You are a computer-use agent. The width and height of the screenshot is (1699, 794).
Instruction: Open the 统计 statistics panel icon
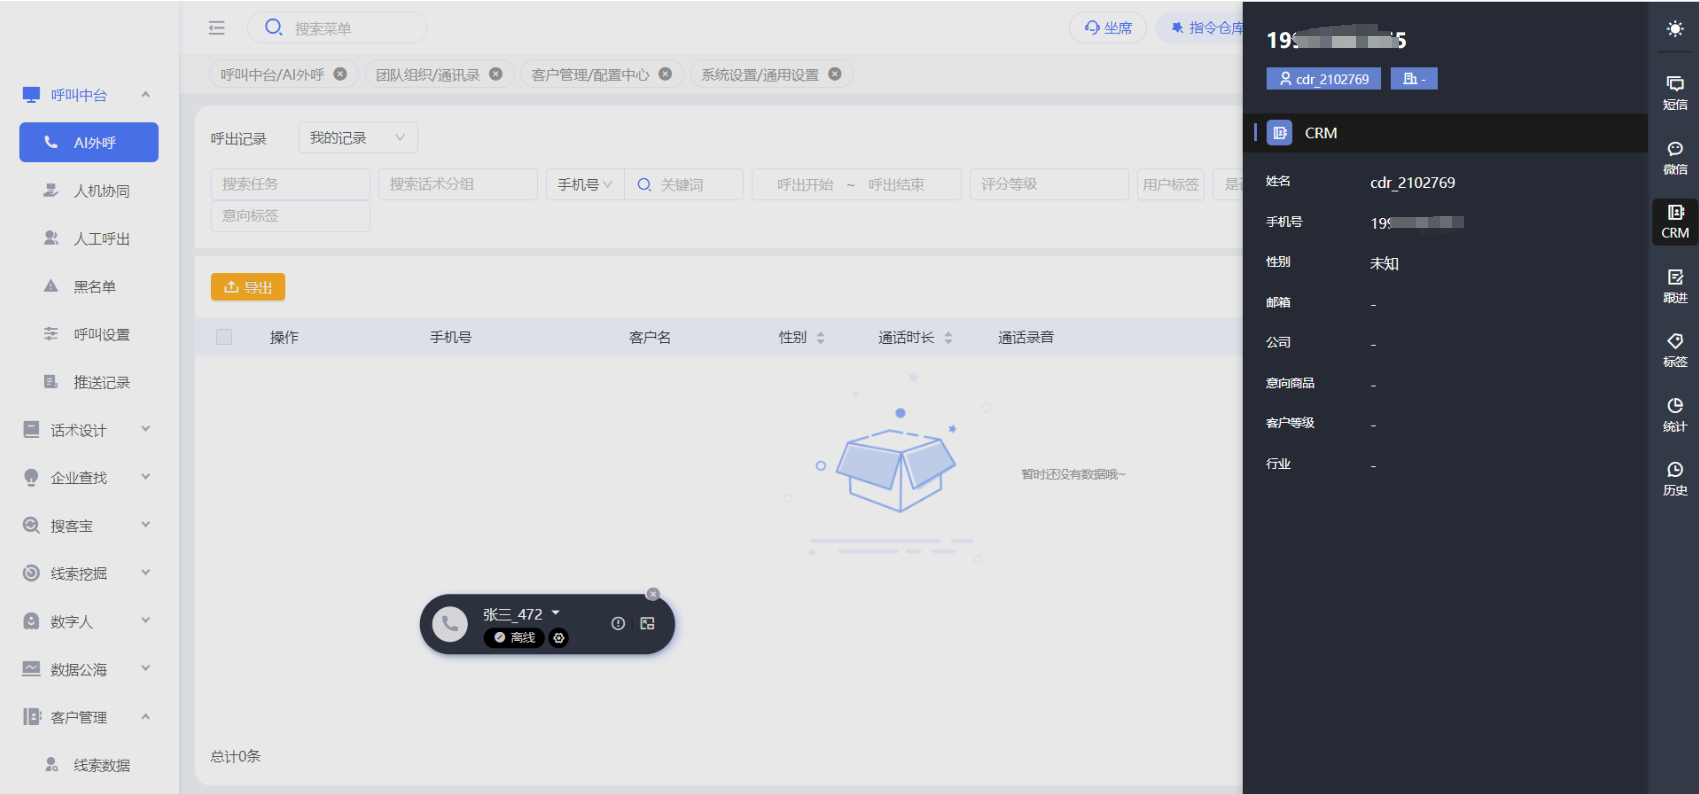click(x=1674, y=414)
